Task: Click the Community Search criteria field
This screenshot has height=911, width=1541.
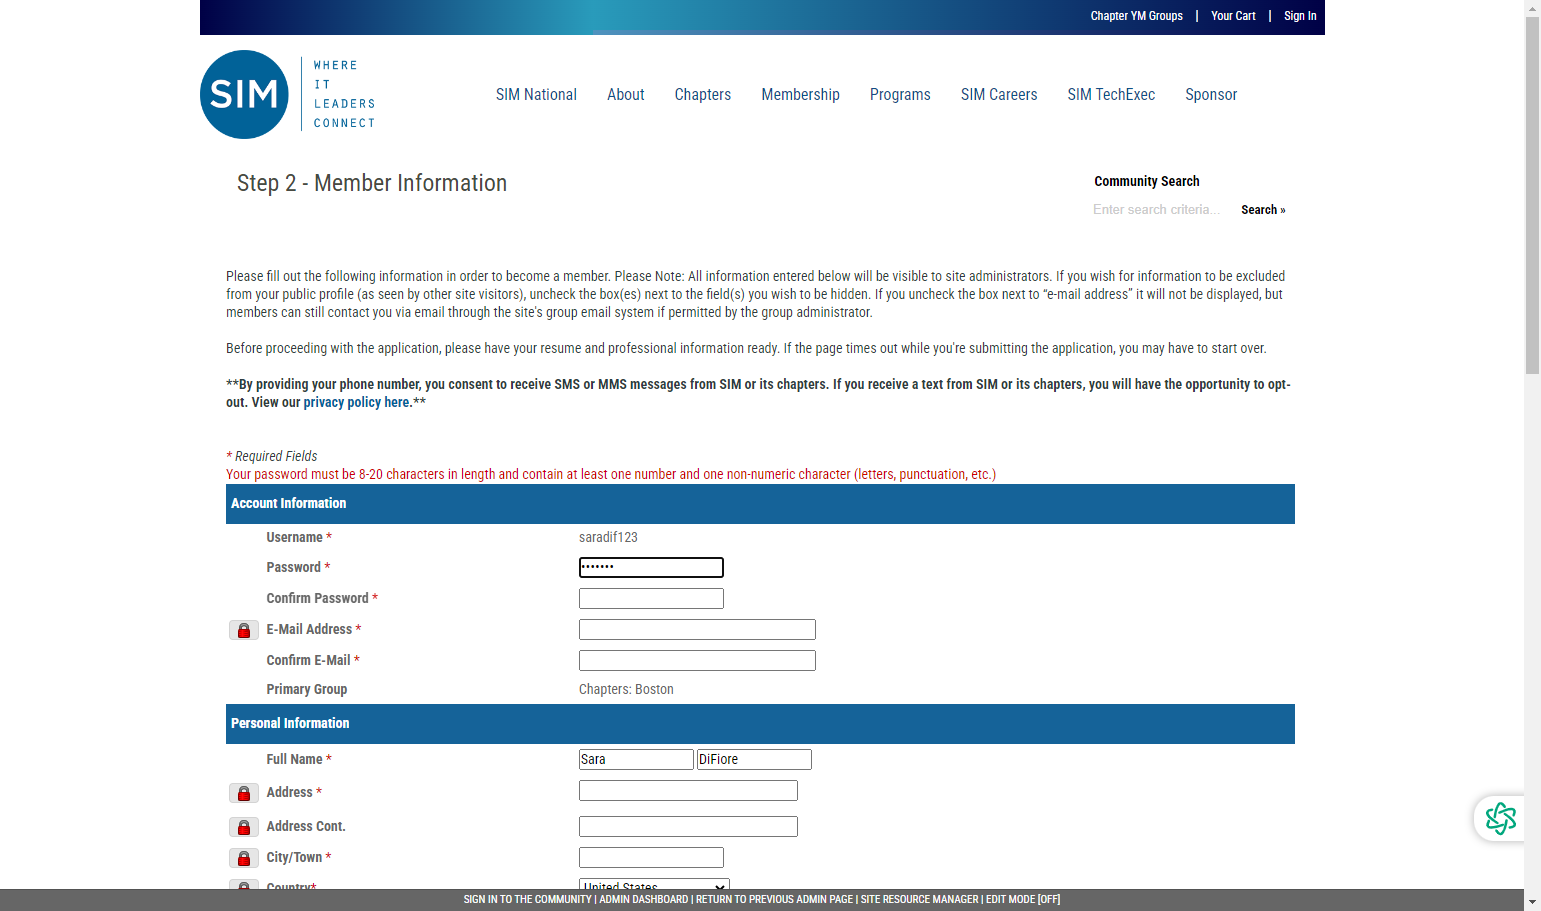Action: pyautogui.click(x=1160, y=210)
